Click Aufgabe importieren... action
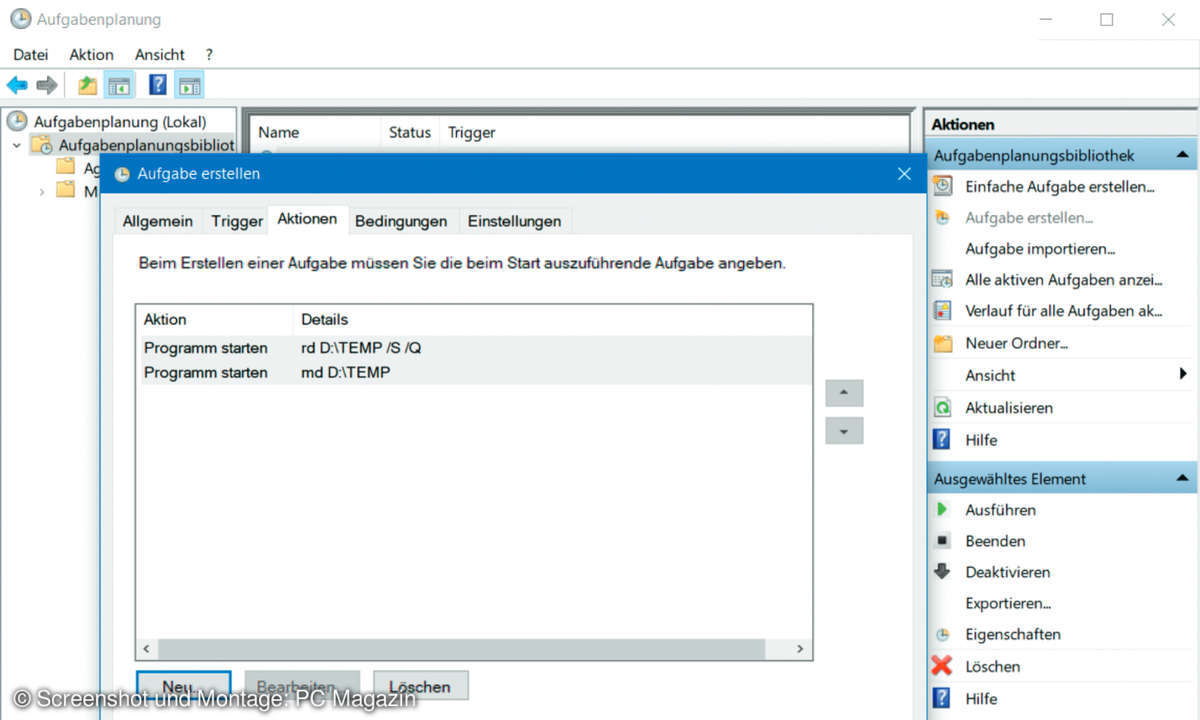1200x720 pixels. coord(1040,248)
